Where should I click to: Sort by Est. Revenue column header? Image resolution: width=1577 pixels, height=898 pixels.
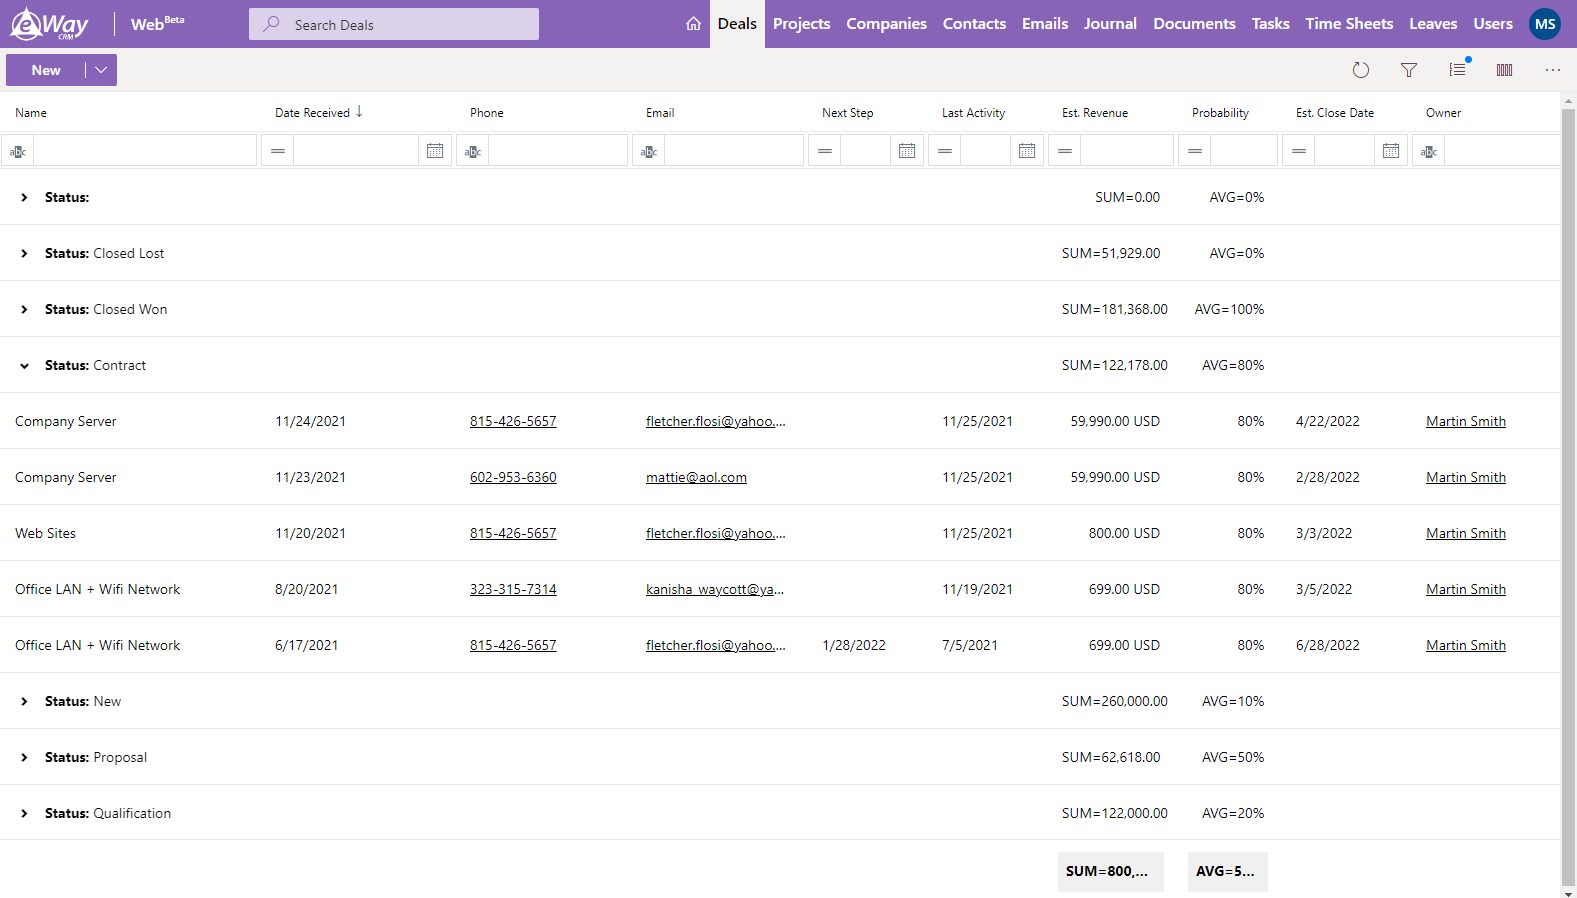(1095, 113)
